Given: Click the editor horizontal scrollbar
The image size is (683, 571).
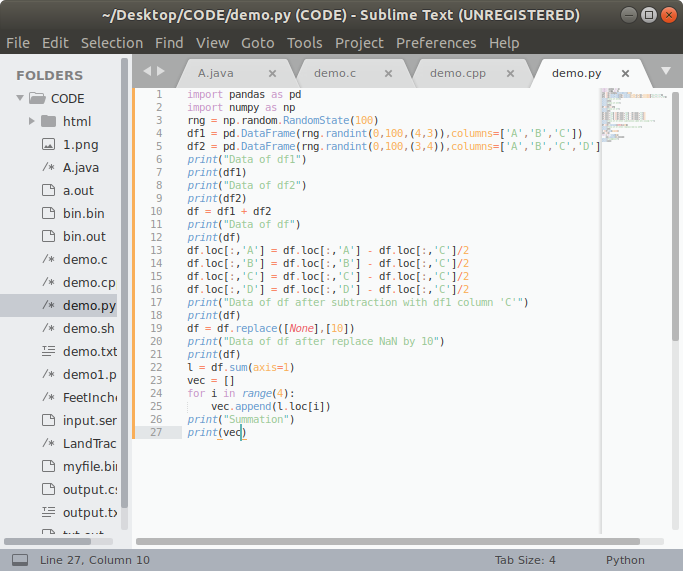Looking at the screenshot, I should 388,541.
